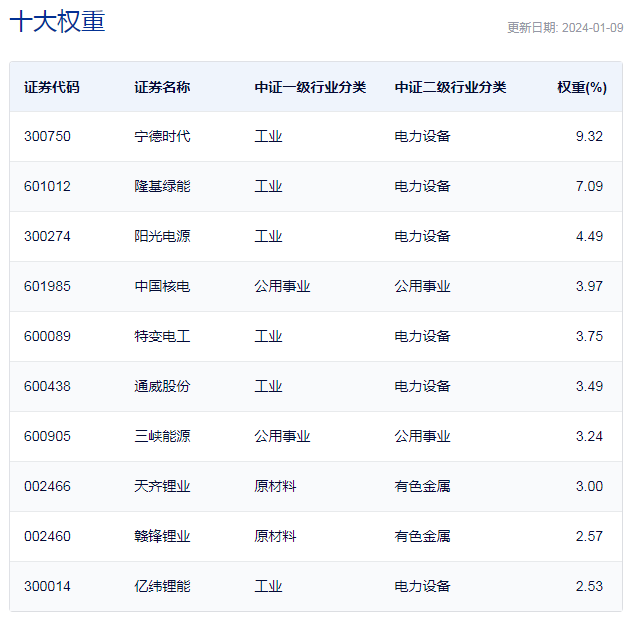Click the 三峡能源 security name
628x617 pixels.
tap(162, 436)
